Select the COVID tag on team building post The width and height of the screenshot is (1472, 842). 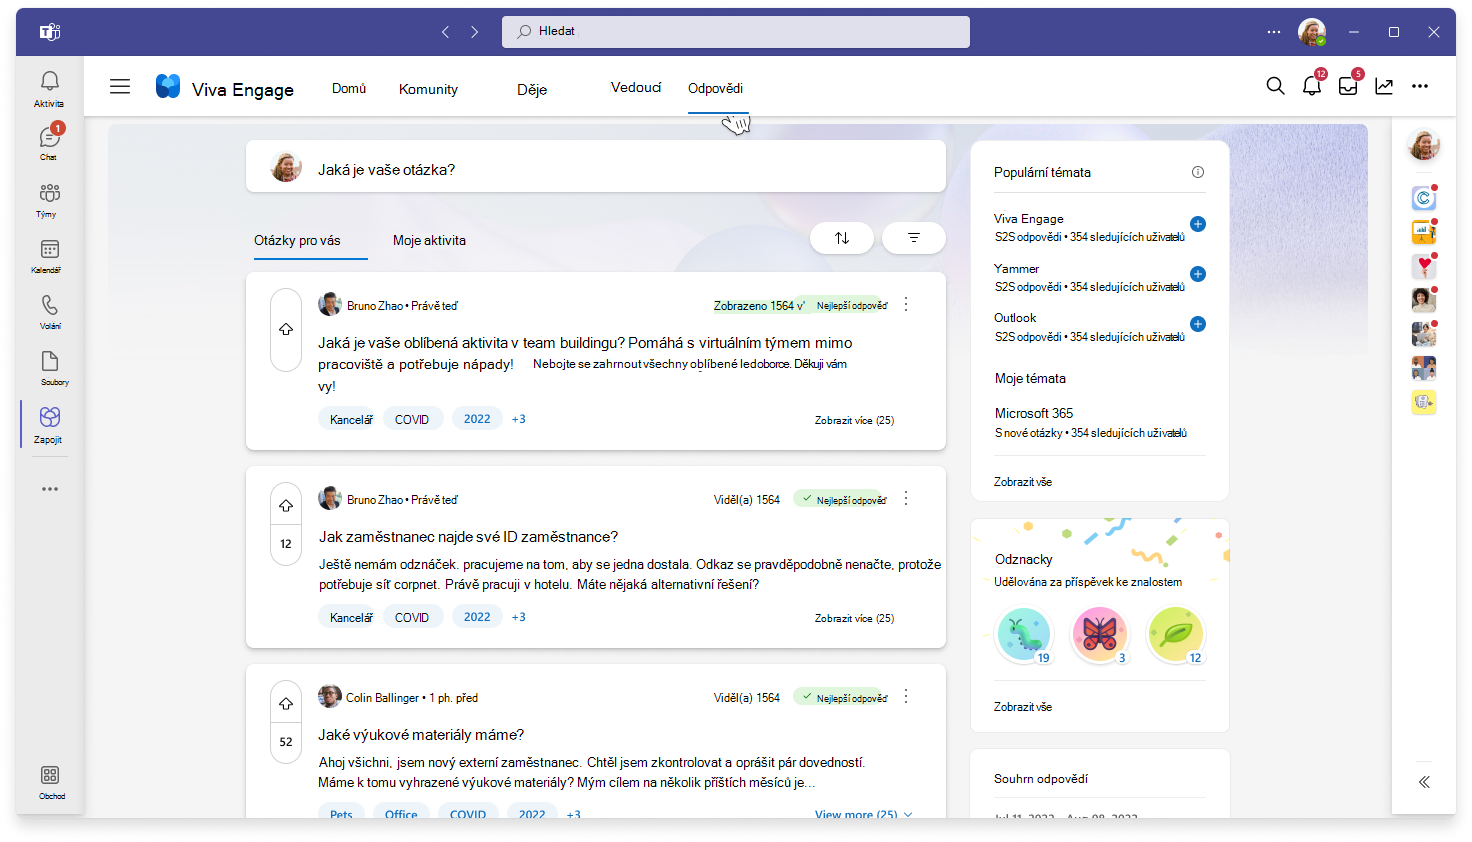pos(412,419)
